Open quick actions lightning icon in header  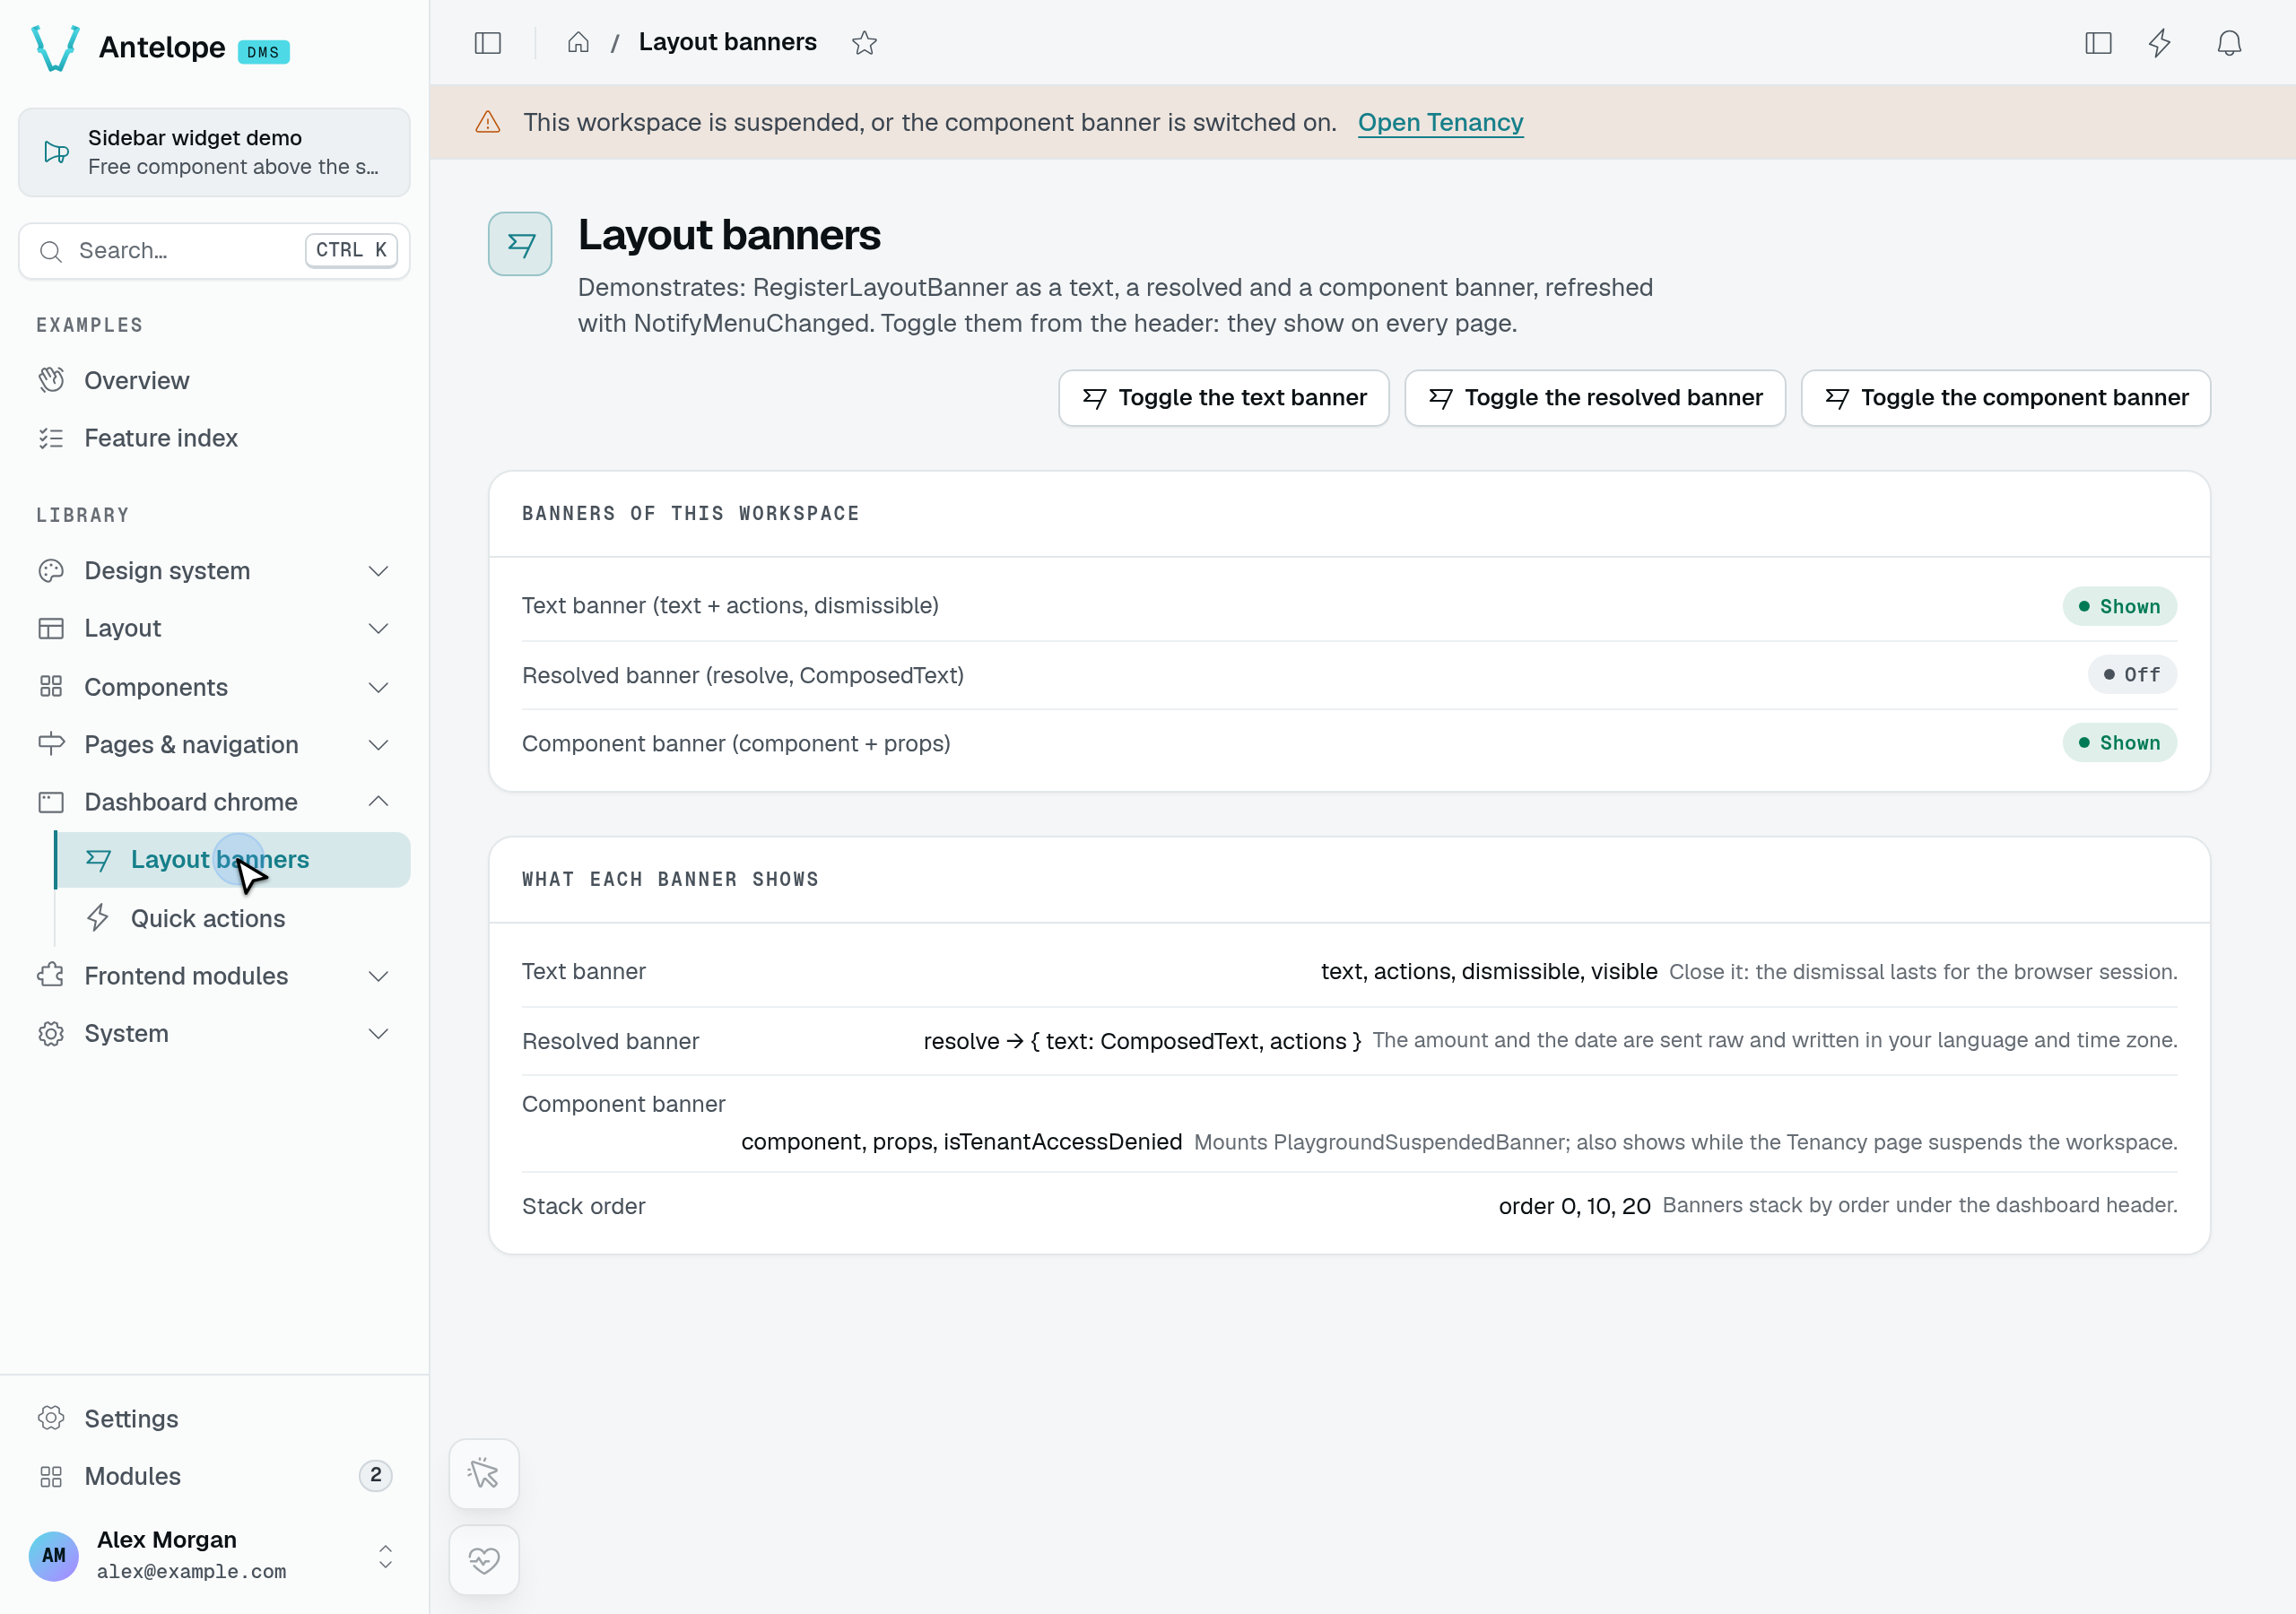click(2160, 43)
